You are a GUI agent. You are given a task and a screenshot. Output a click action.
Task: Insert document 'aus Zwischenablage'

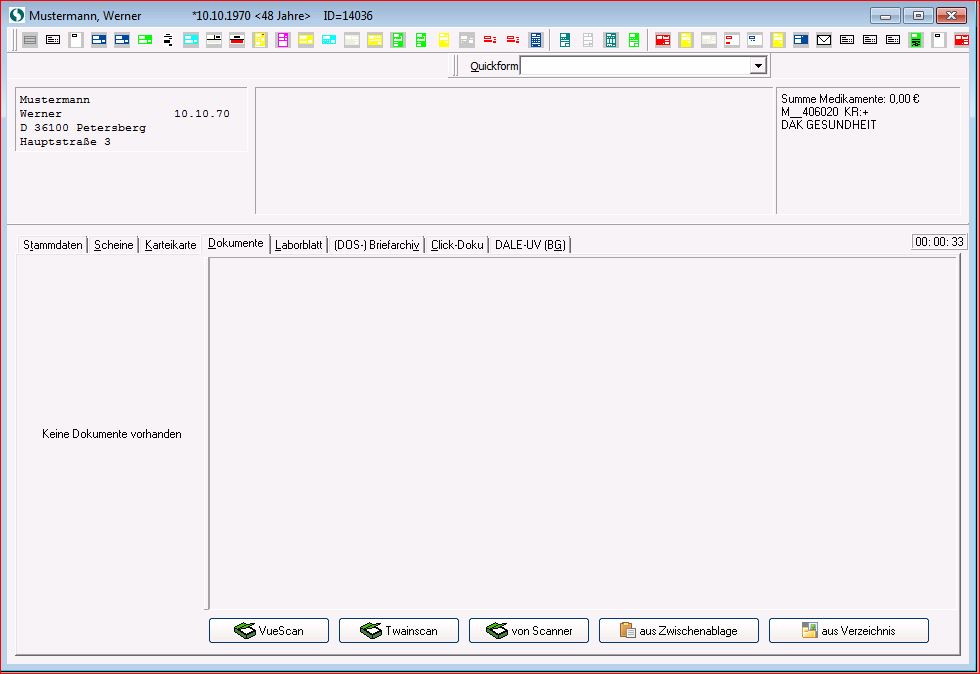[x=678, y=631]
